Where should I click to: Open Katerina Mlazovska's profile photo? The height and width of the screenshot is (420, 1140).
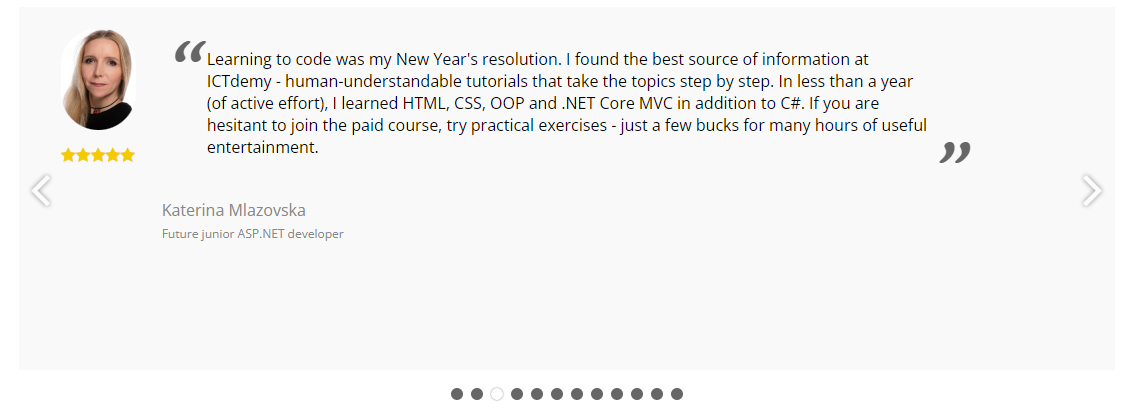[x=97, y=80]
